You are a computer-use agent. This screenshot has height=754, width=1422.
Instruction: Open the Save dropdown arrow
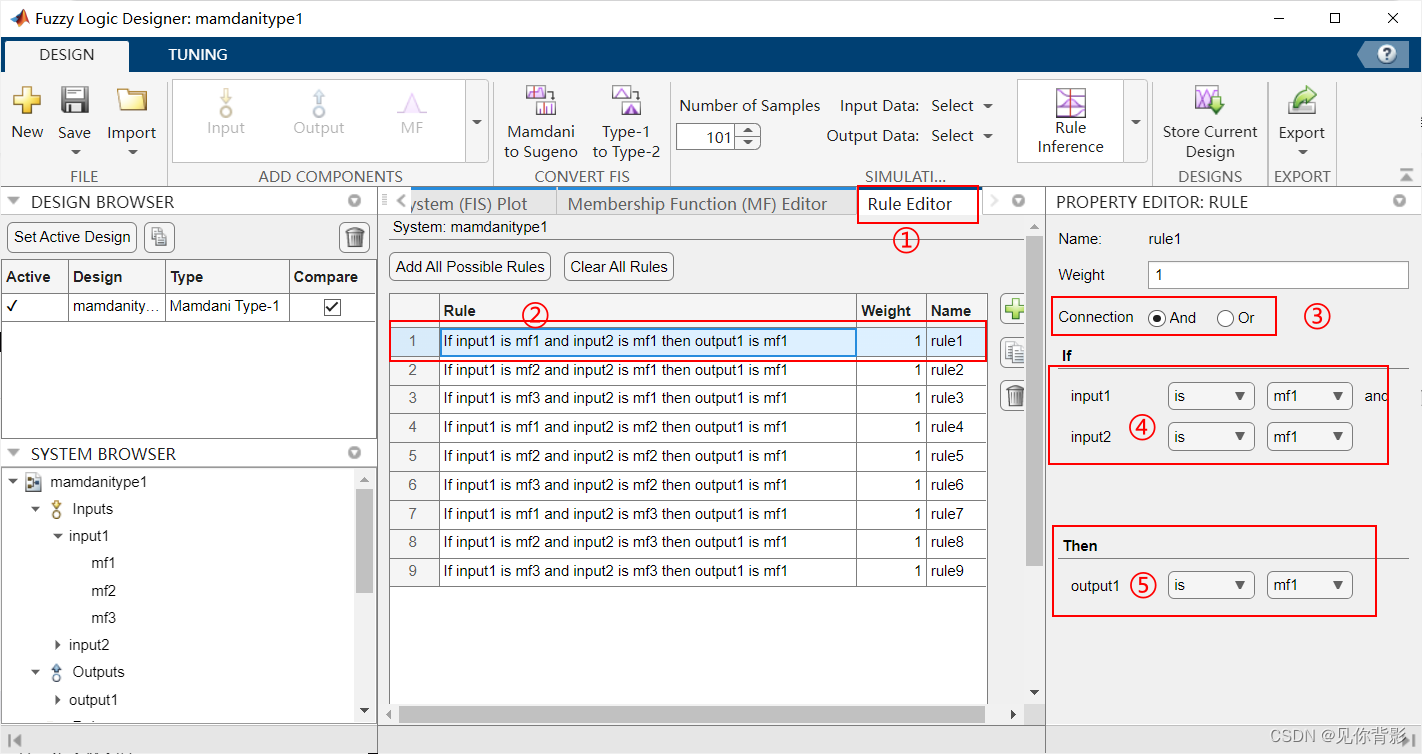coord(75,153)
